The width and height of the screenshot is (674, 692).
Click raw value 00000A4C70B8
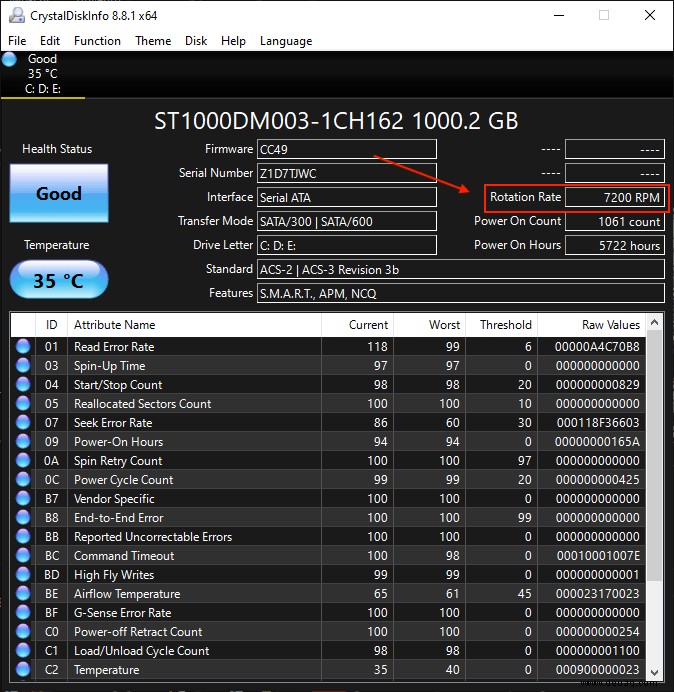(597, 347)
